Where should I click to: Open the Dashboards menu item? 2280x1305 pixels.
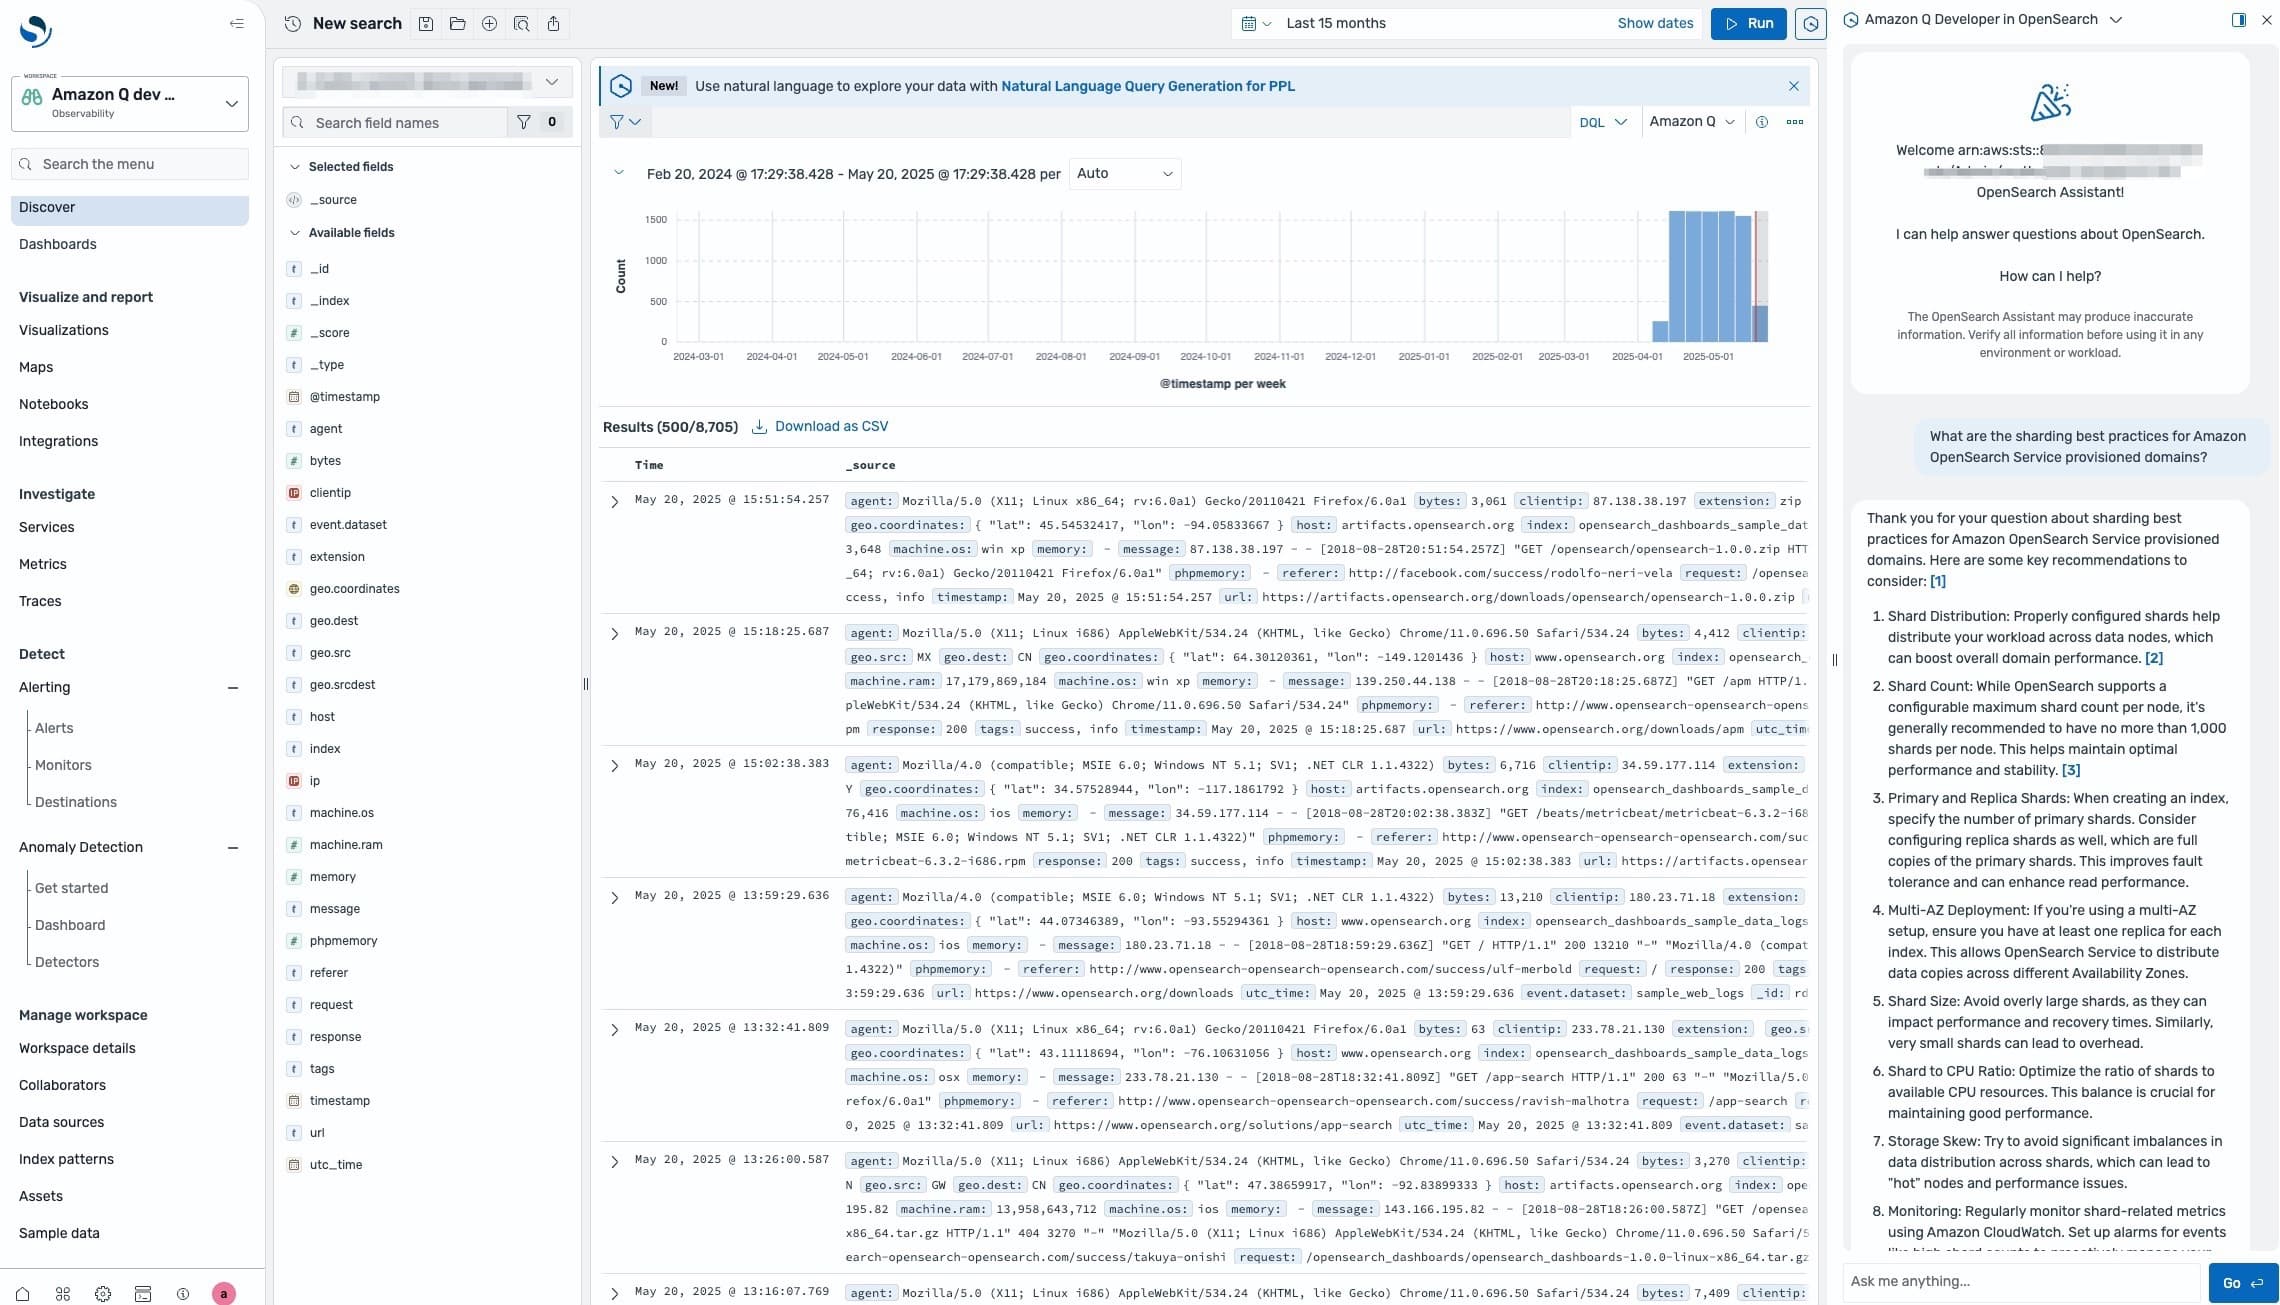[x=58, y=244]
